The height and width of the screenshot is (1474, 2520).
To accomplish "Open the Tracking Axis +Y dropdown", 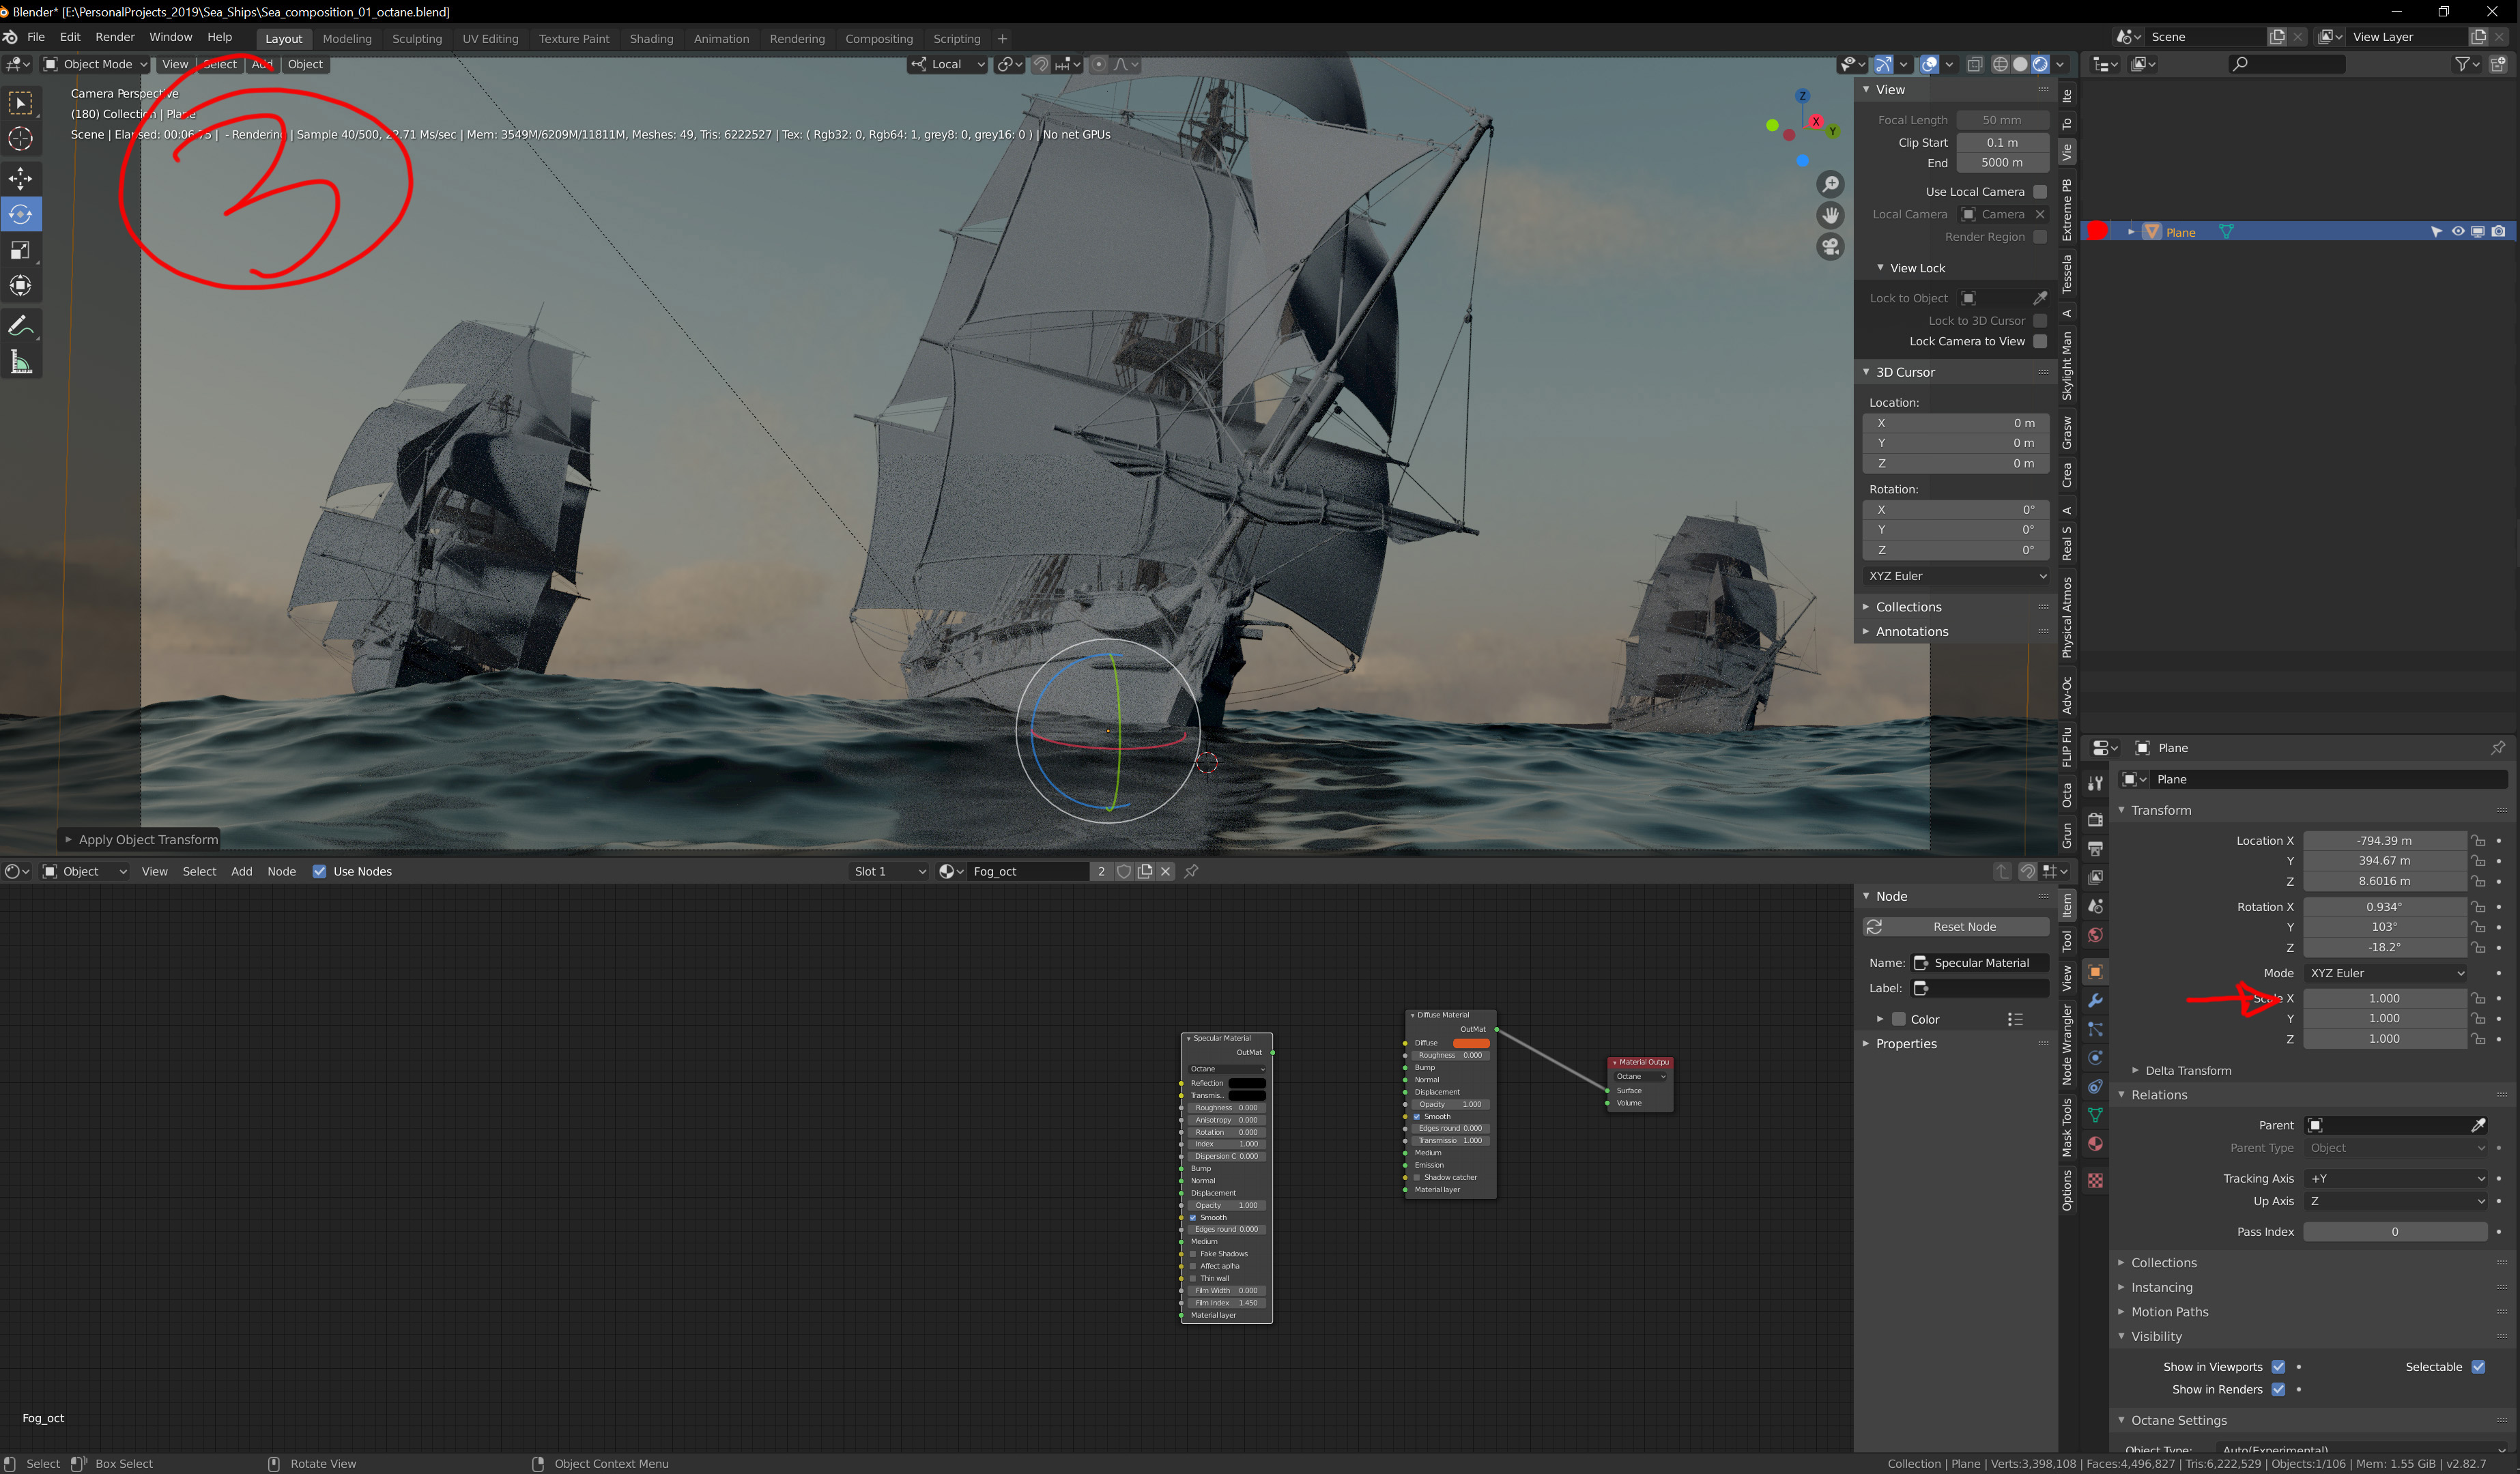I will [x=2394, y=1178].
